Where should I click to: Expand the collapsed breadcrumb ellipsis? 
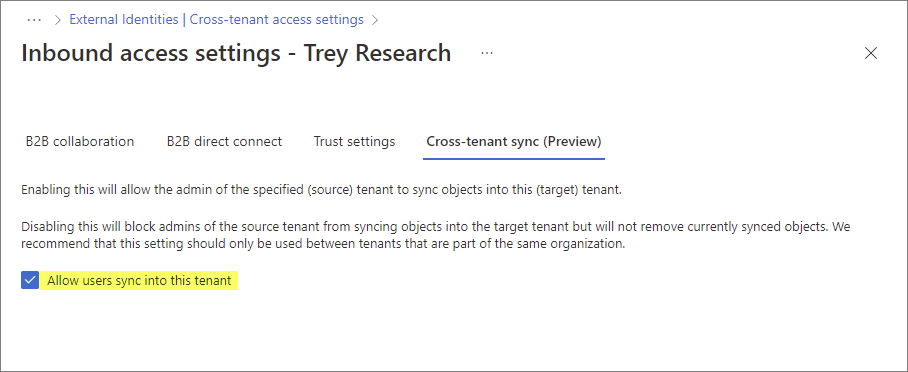pyautogui.click(x=34, y=20)
